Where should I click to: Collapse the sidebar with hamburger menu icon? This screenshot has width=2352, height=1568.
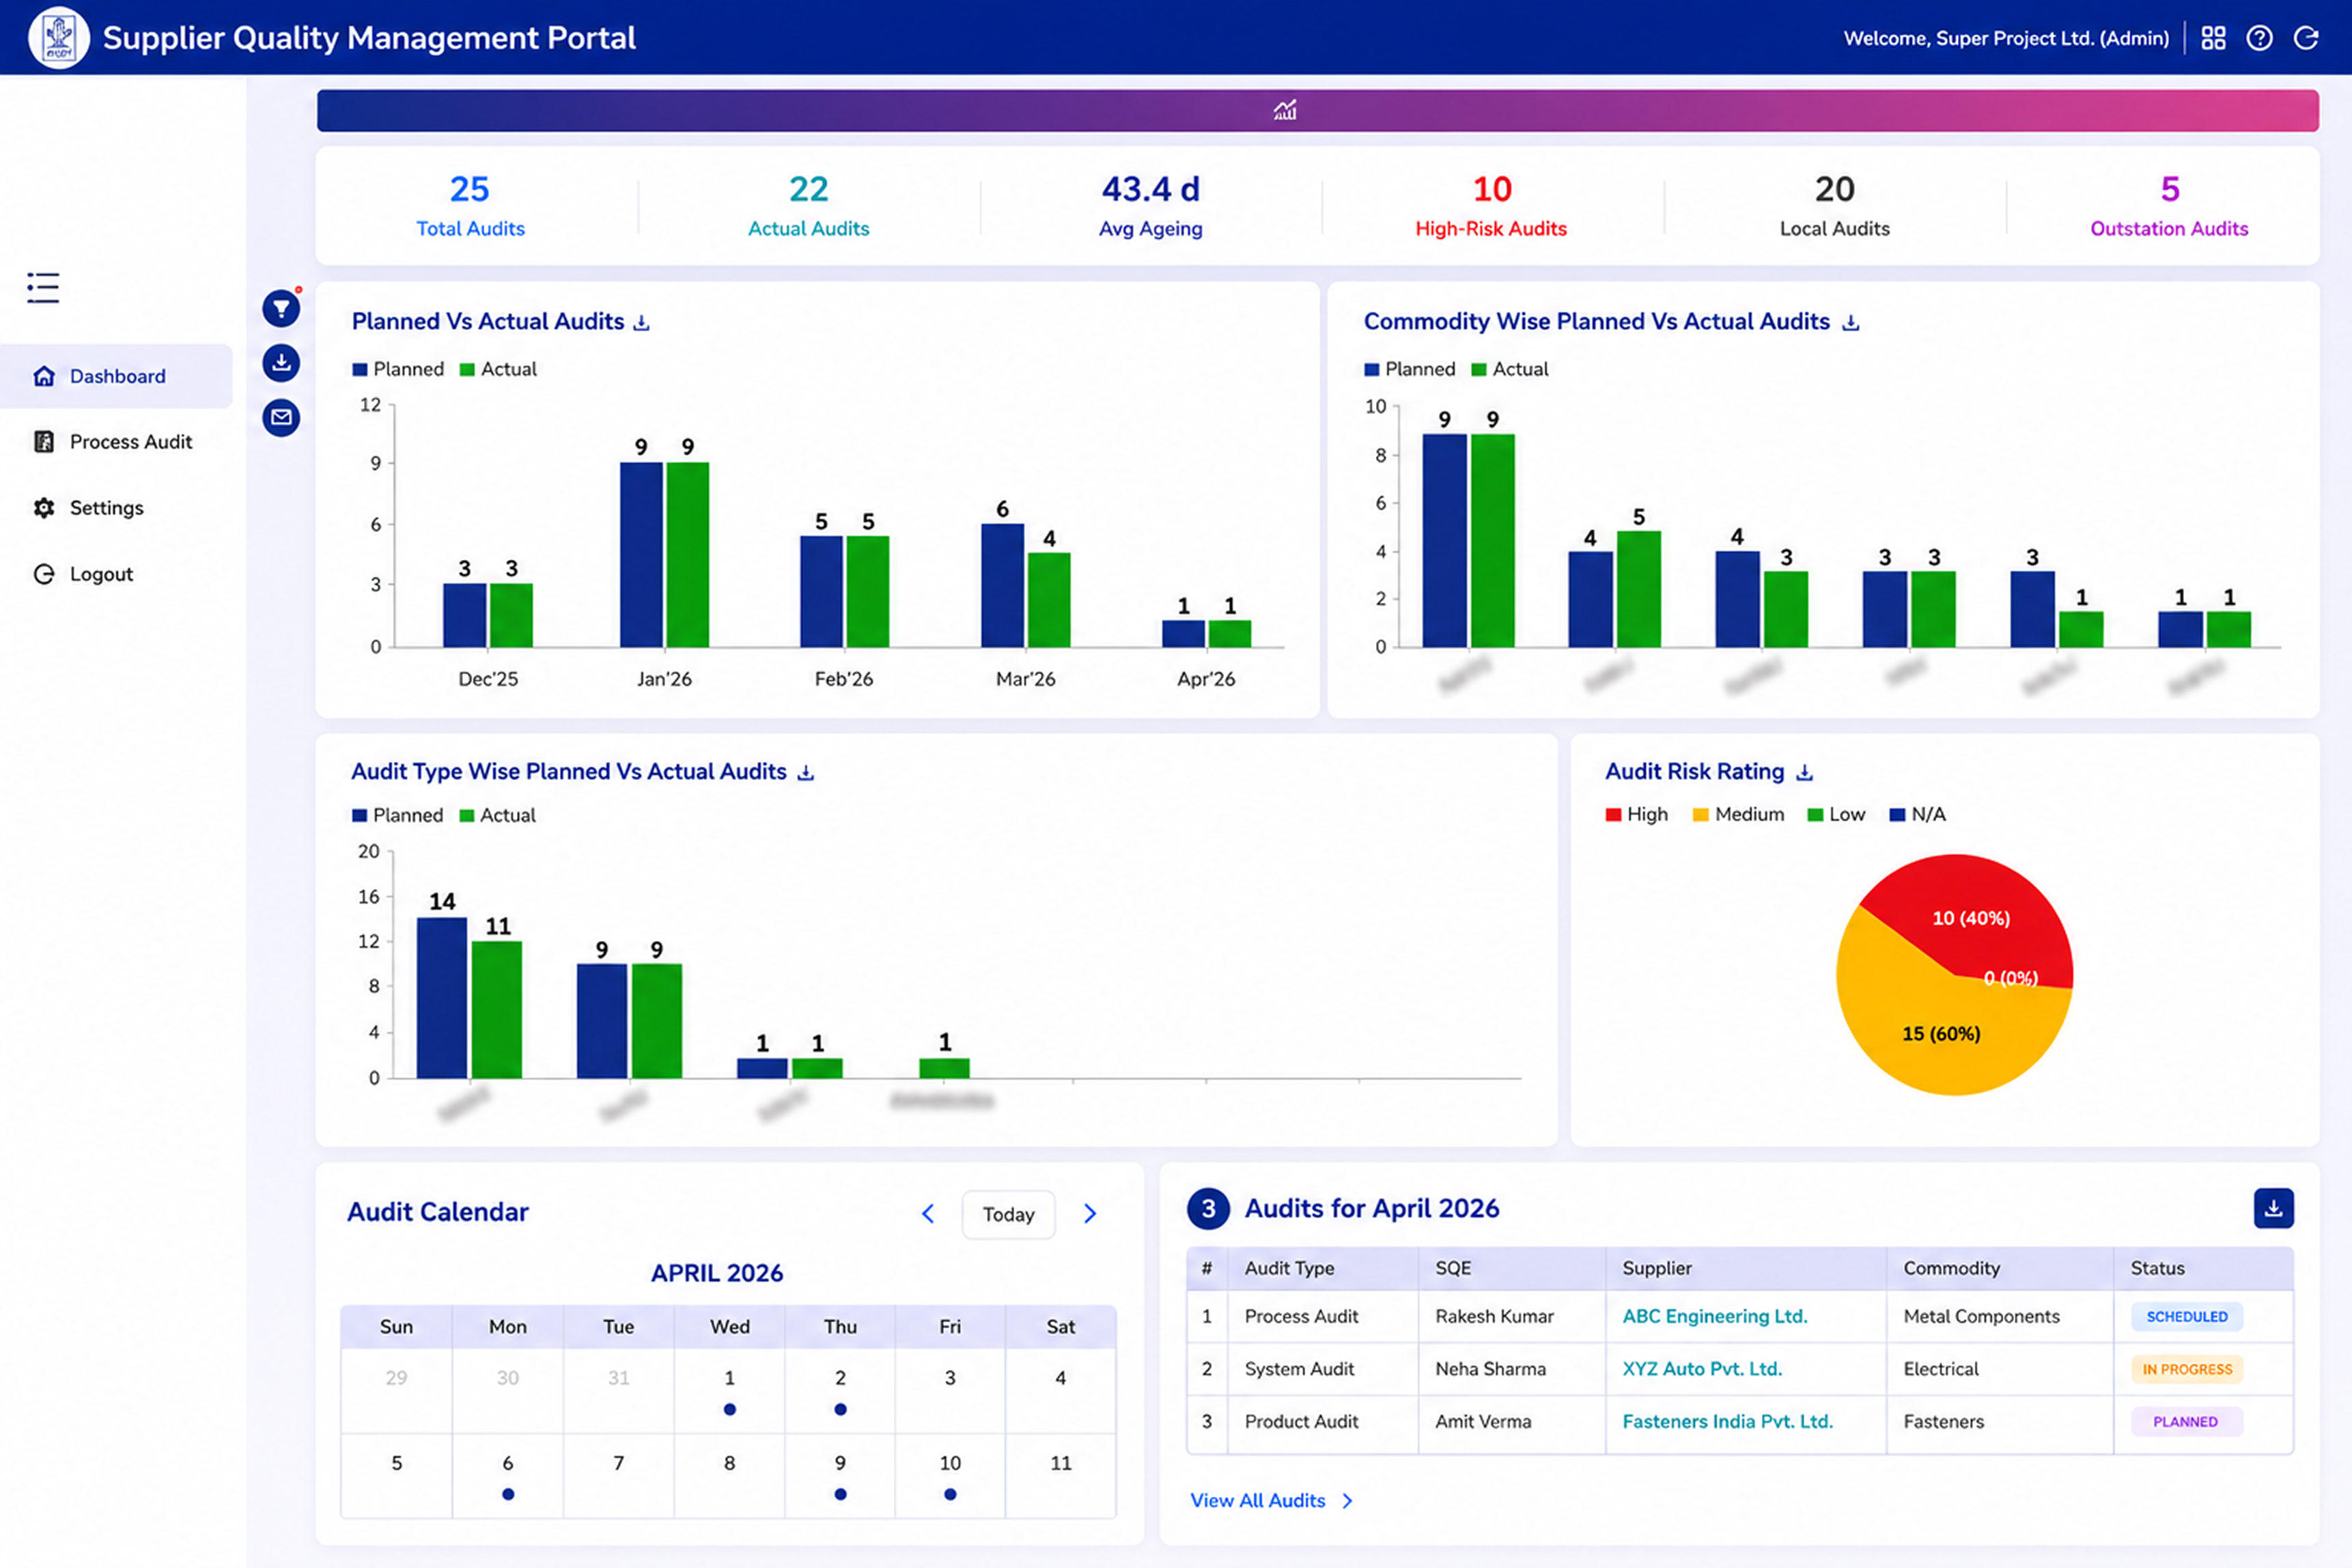43,288
